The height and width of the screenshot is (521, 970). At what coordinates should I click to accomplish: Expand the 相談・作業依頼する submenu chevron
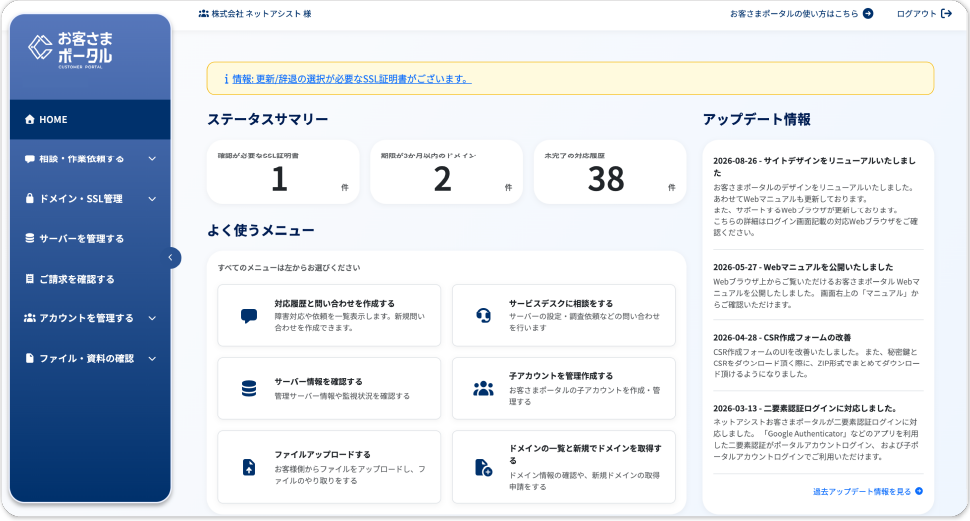152,159
